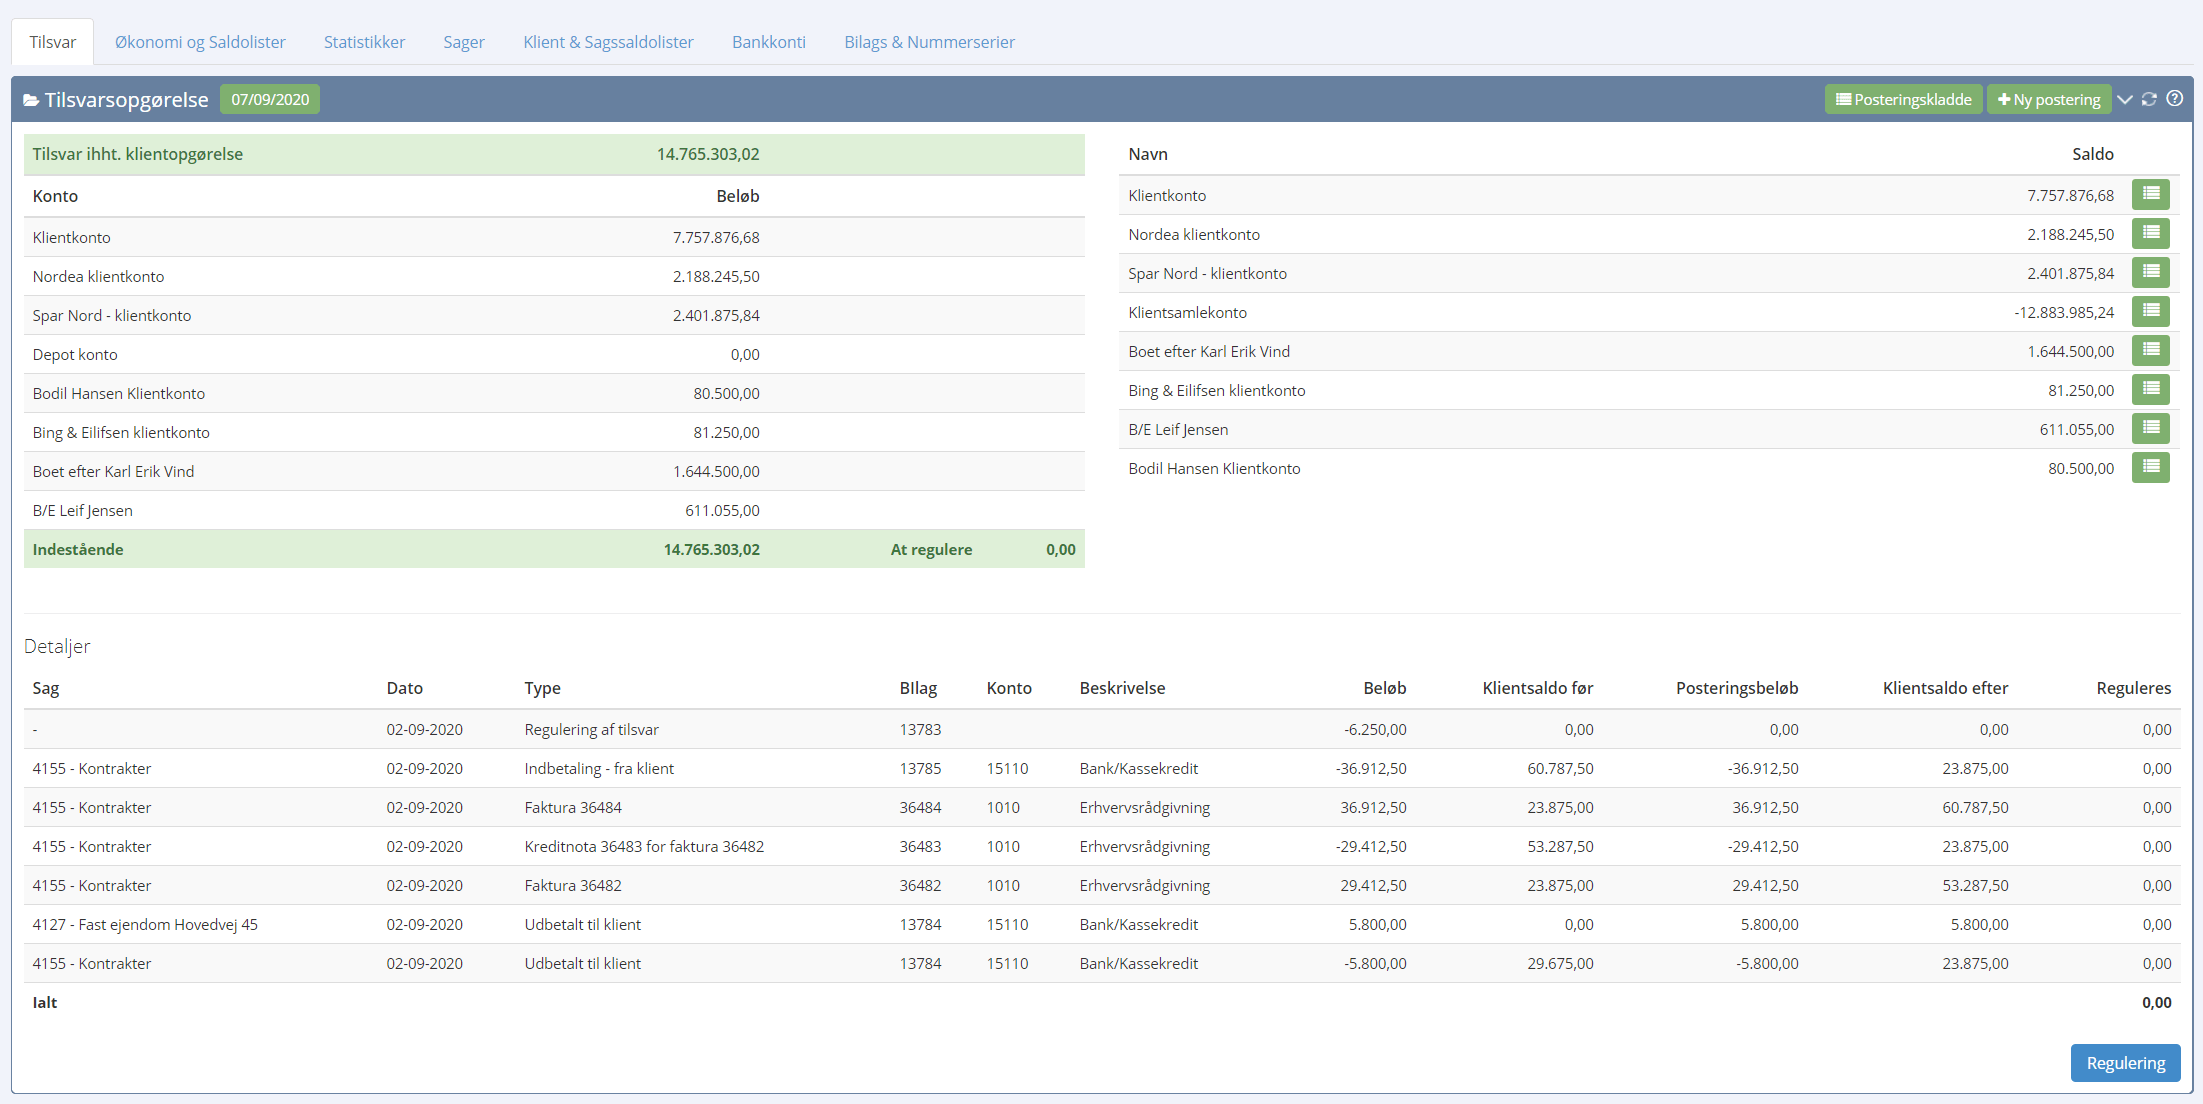Click the refresh icon in header bar
Image resolution: width=2203 pixels, height=1104 pixels.
pos(2149,99)
